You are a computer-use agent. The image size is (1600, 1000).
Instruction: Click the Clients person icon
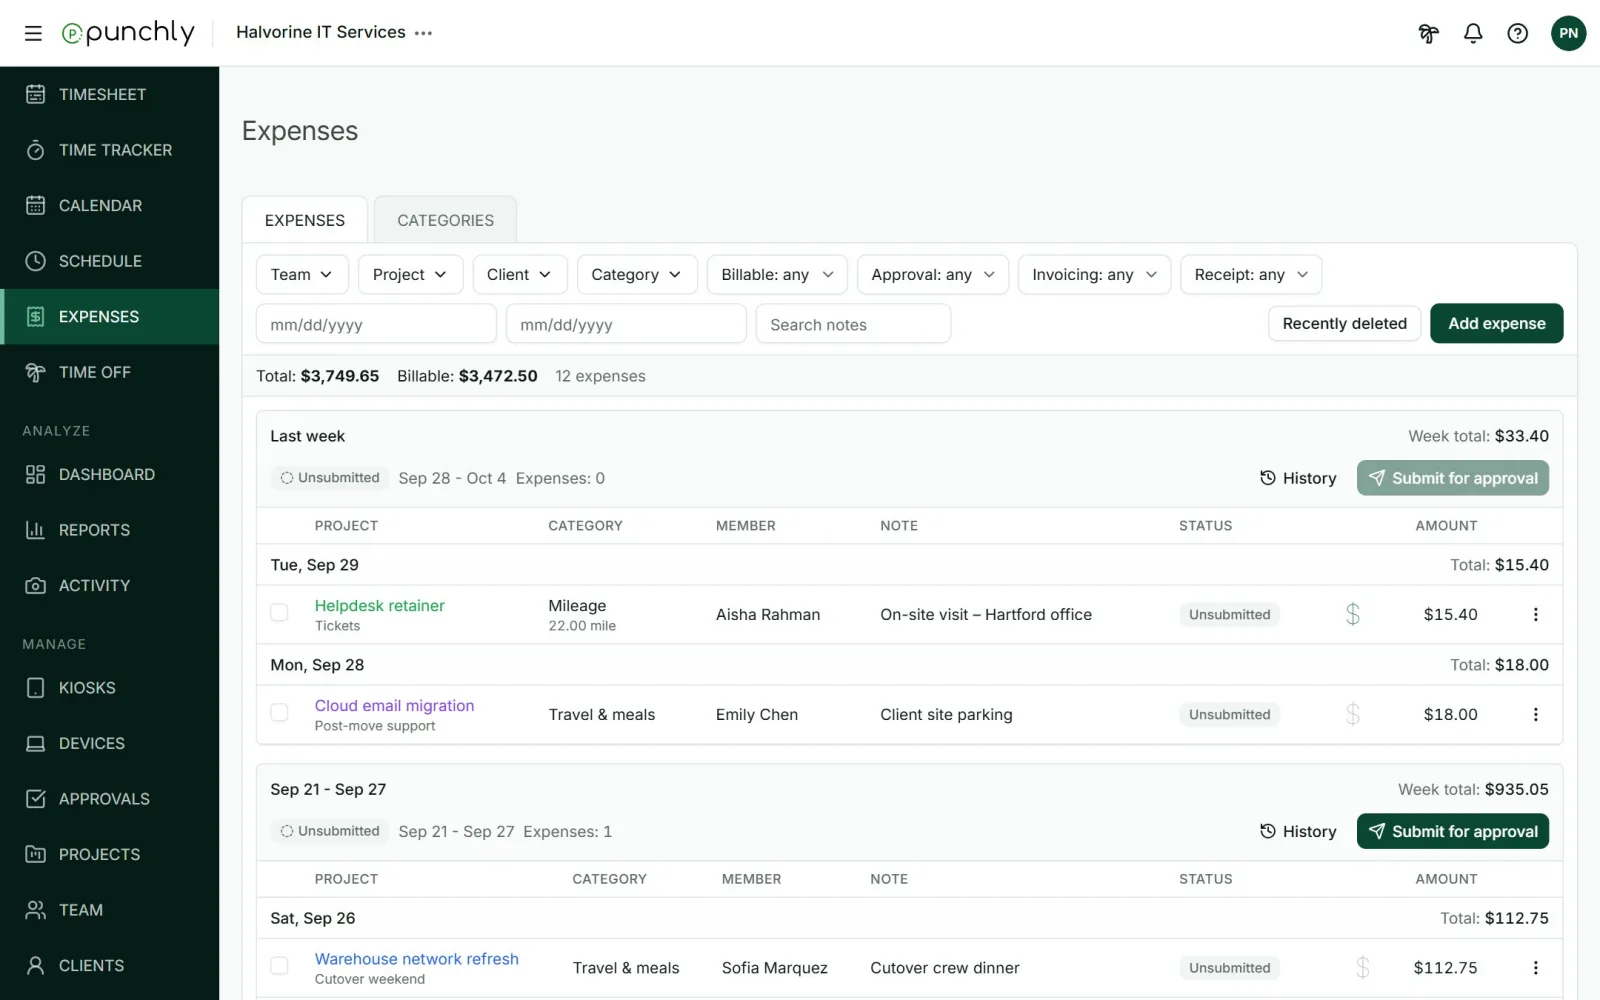tap(35, 965)
